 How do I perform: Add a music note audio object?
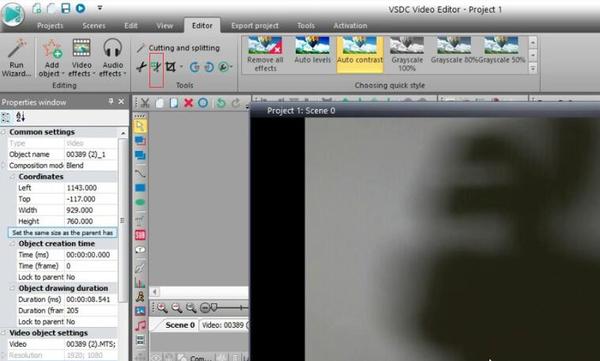[140, 326]
